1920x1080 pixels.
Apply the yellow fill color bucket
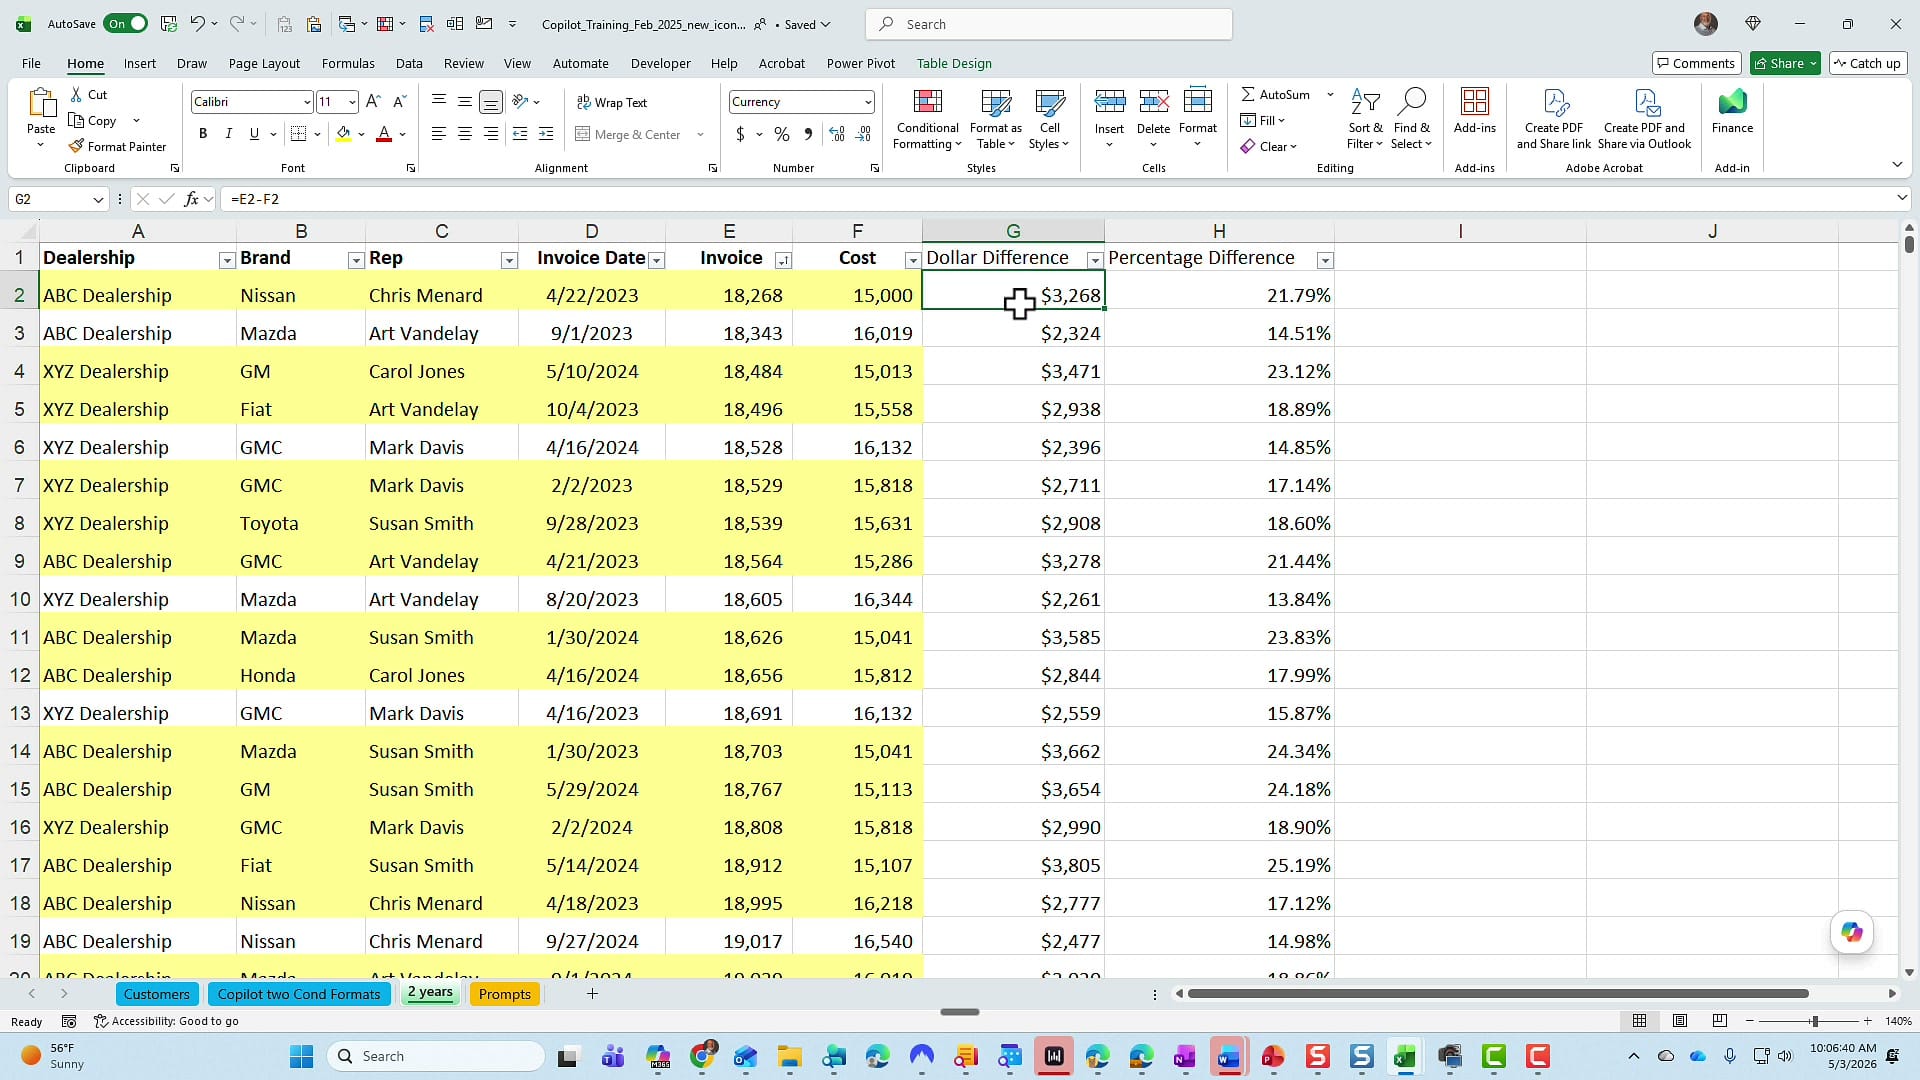[343, 134]
